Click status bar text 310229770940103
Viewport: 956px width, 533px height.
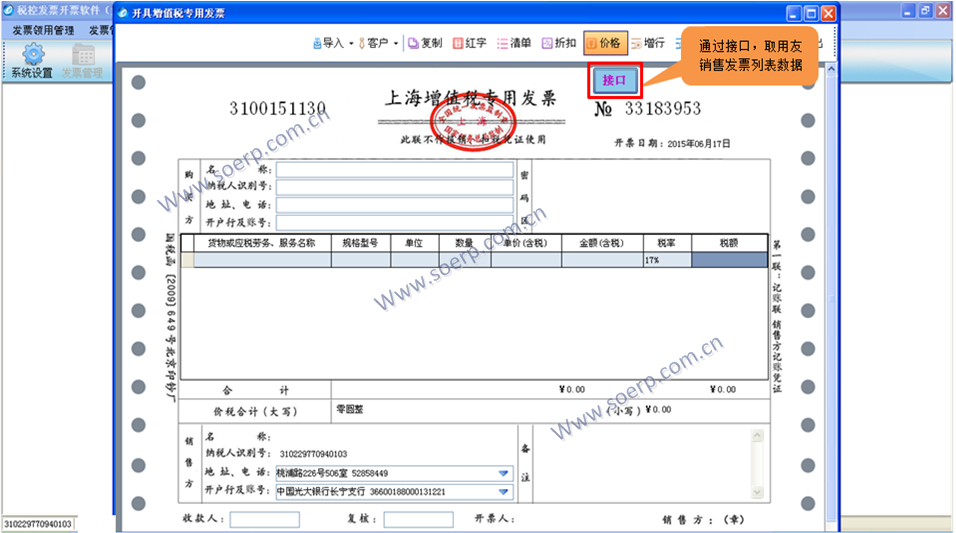coord(38,524)
